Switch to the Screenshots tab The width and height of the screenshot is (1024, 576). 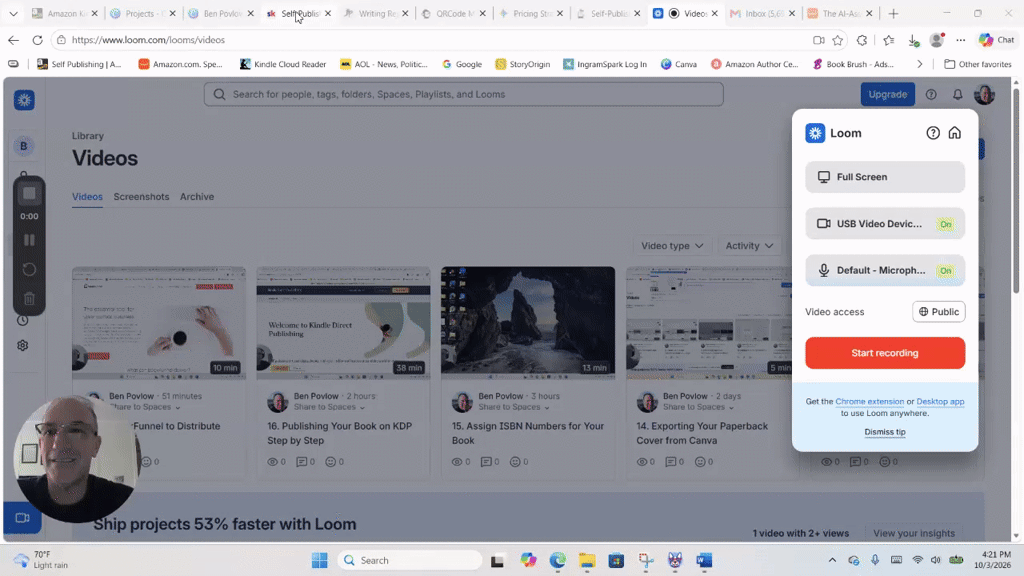click(141, 197)
